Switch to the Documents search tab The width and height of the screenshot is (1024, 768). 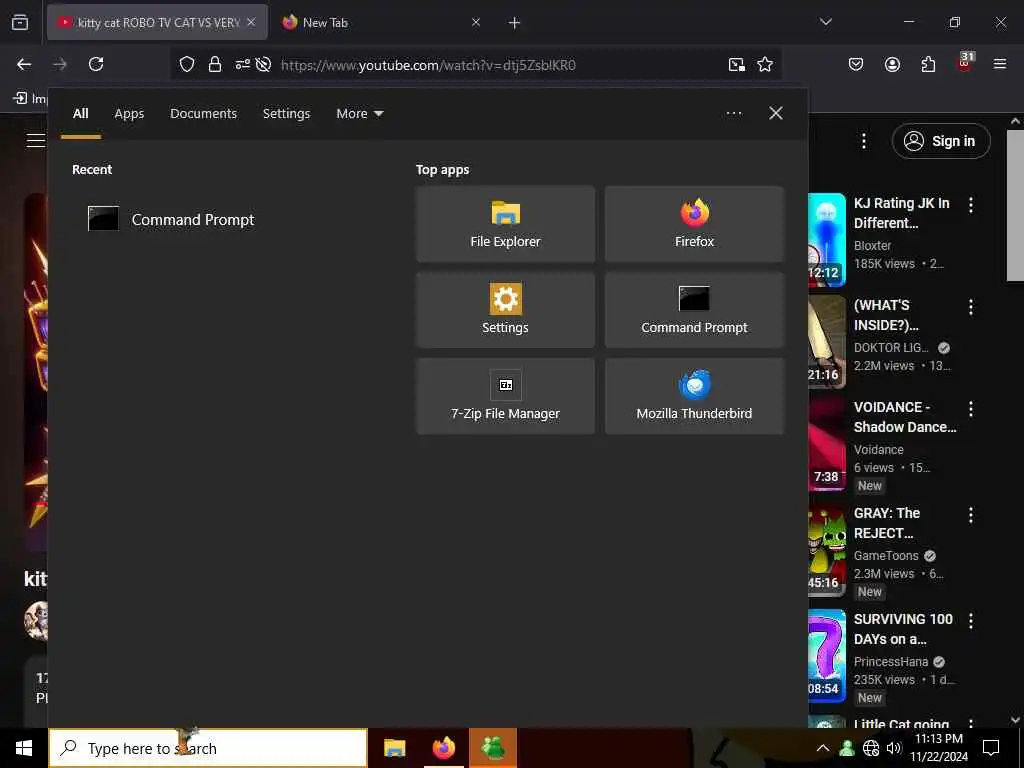click(x=204, y=114)
